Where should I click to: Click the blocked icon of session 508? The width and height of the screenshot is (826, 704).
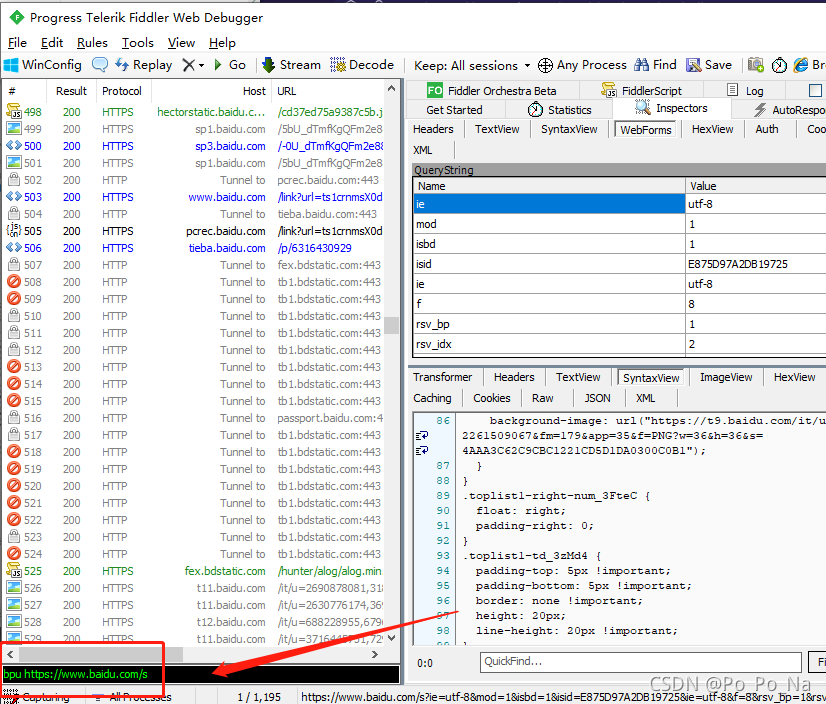click(x=14, y=281)
